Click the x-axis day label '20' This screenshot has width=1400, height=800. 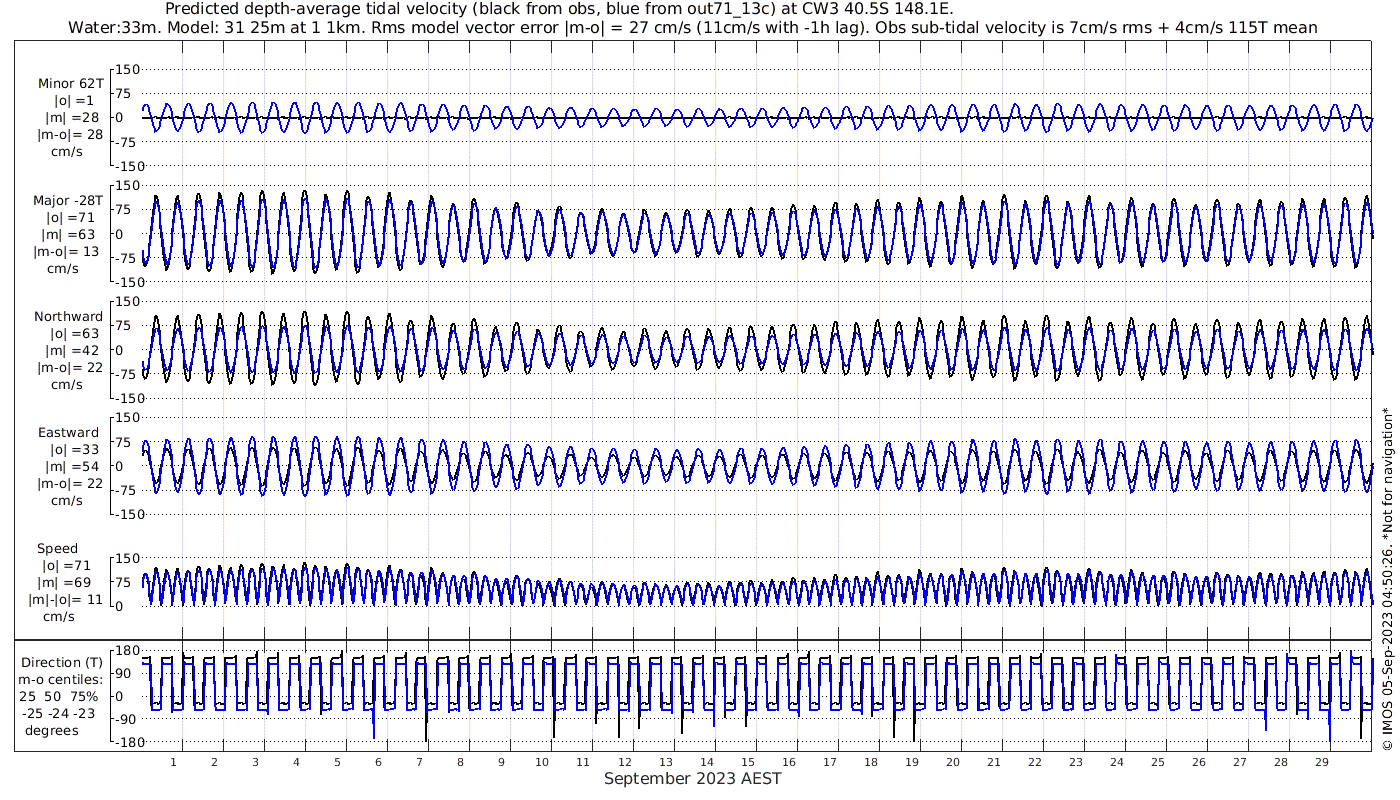tap(952, 761)
